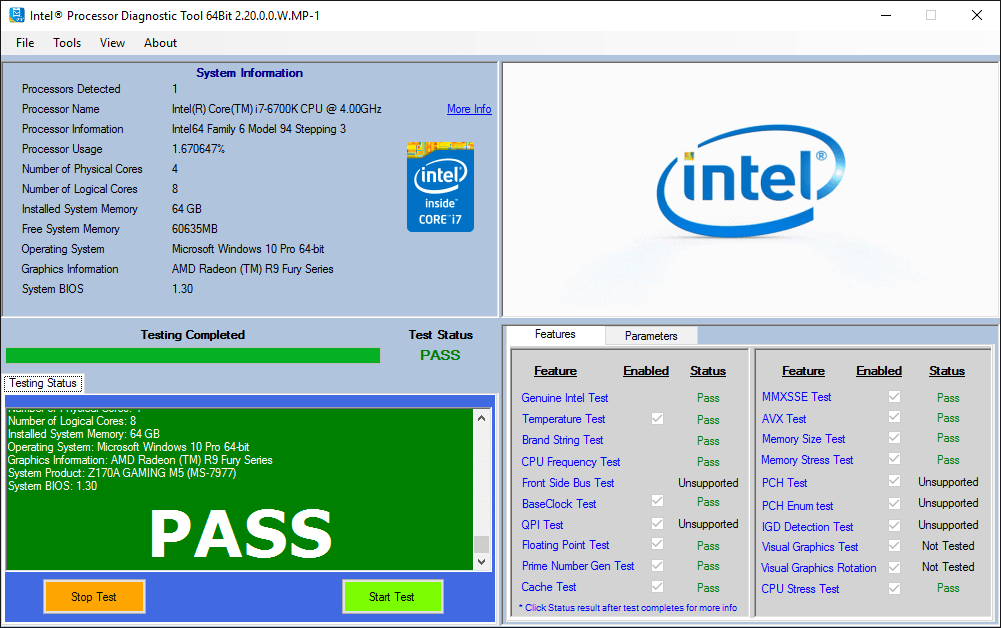Open the CPU Frequency Test feature link
1001x628 pixels.
pyautogui.click(x=571, y=461)
